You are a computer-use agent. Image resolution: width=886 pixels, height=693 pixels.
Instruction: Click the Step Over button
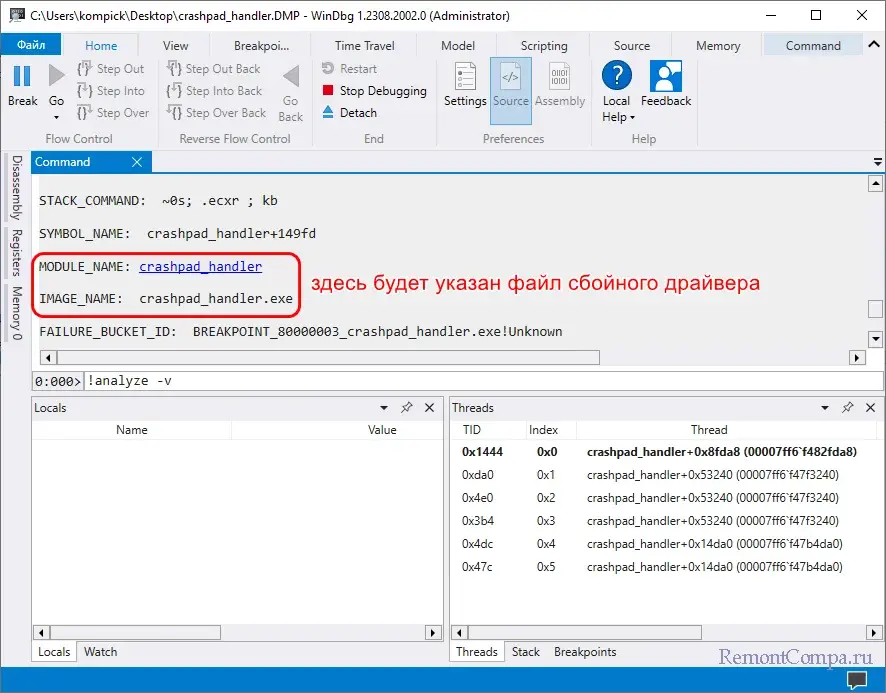pyautogui.click(x=113, y=113)
